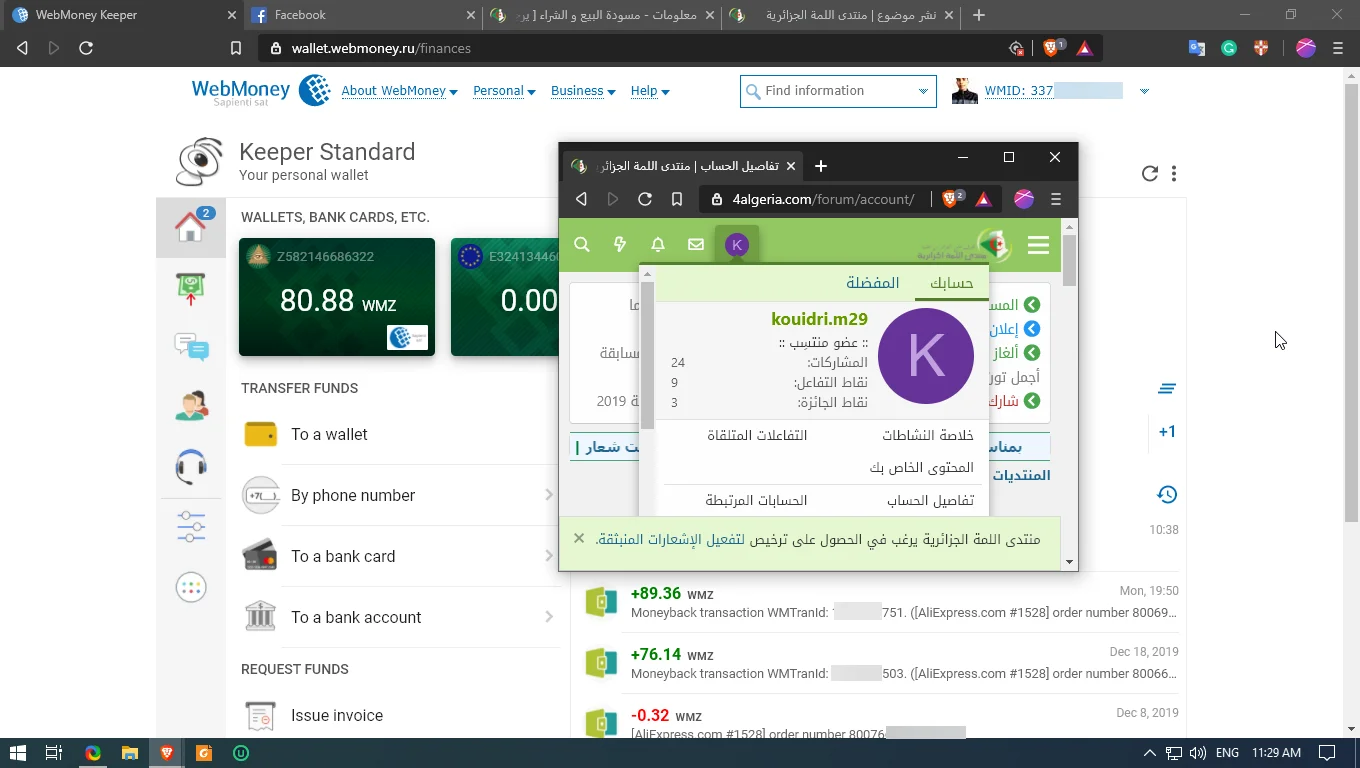Dismiss the forum notification permission banner
1360x768 pixels.
pyautogui.click(x=579, y=538)
